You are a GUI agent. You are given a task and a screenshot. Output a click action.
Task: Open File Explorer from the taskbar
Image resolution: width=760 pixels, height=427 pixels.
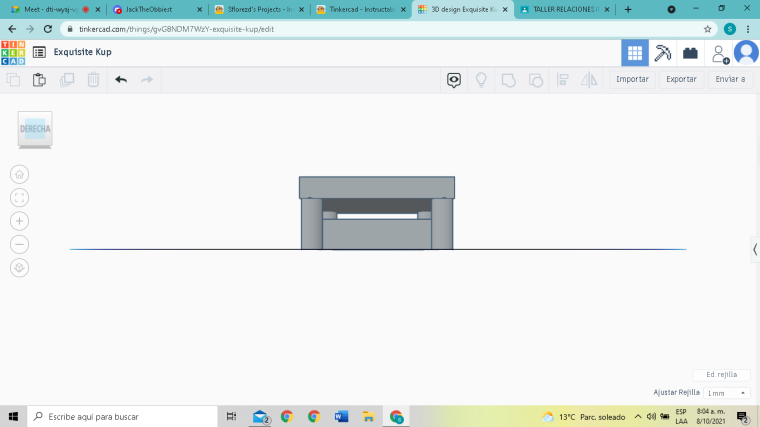368,416
